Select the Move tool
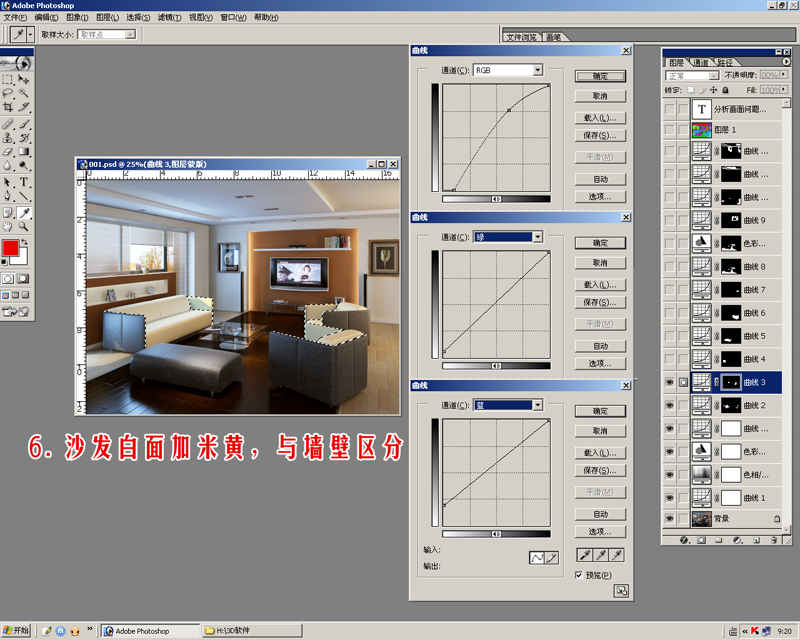The image size is (800, 640). 23,80
